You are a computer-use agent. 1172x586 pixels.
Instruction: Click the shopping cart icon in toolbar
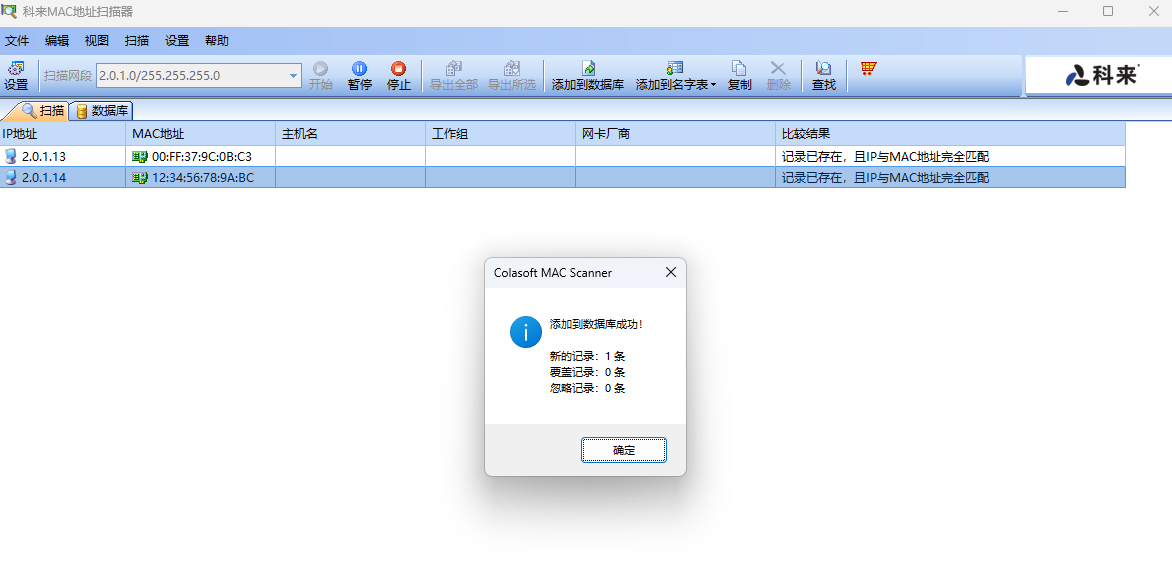pos(868,69)
